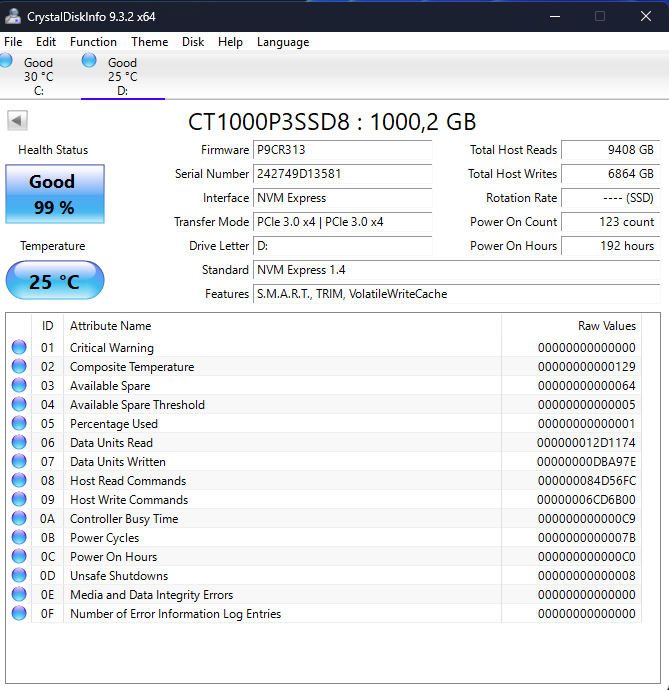Click the blue orb beside Composite Temperature
Screen dimensions: 669x690
tap(19, 367)
